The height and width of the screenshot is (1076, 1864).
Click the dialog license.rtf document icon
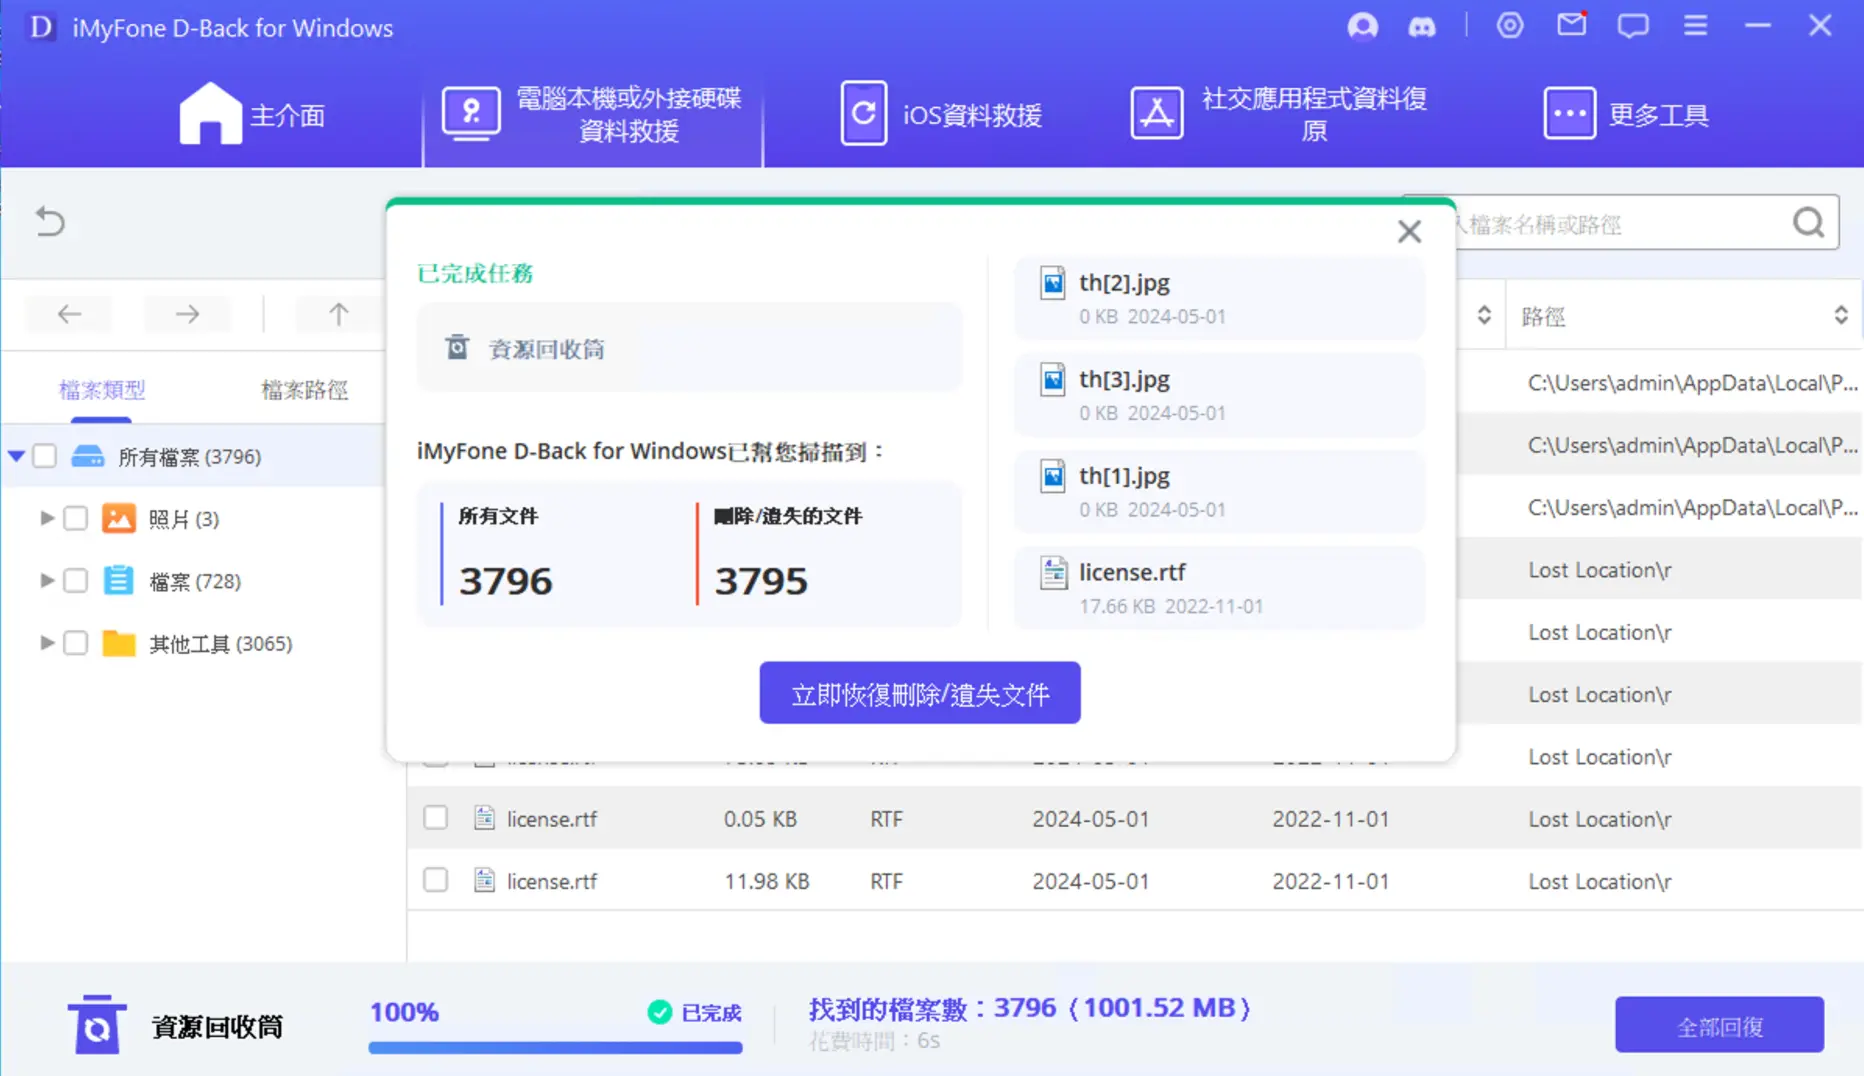click(1053, 573)
